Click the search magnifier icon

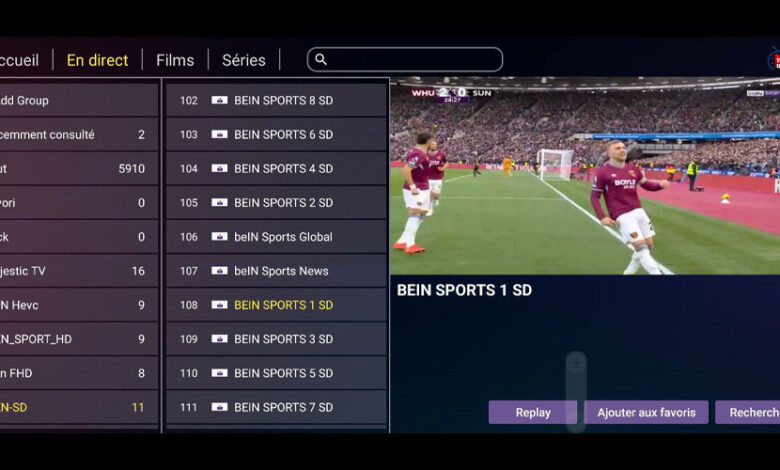coord(321,60)
